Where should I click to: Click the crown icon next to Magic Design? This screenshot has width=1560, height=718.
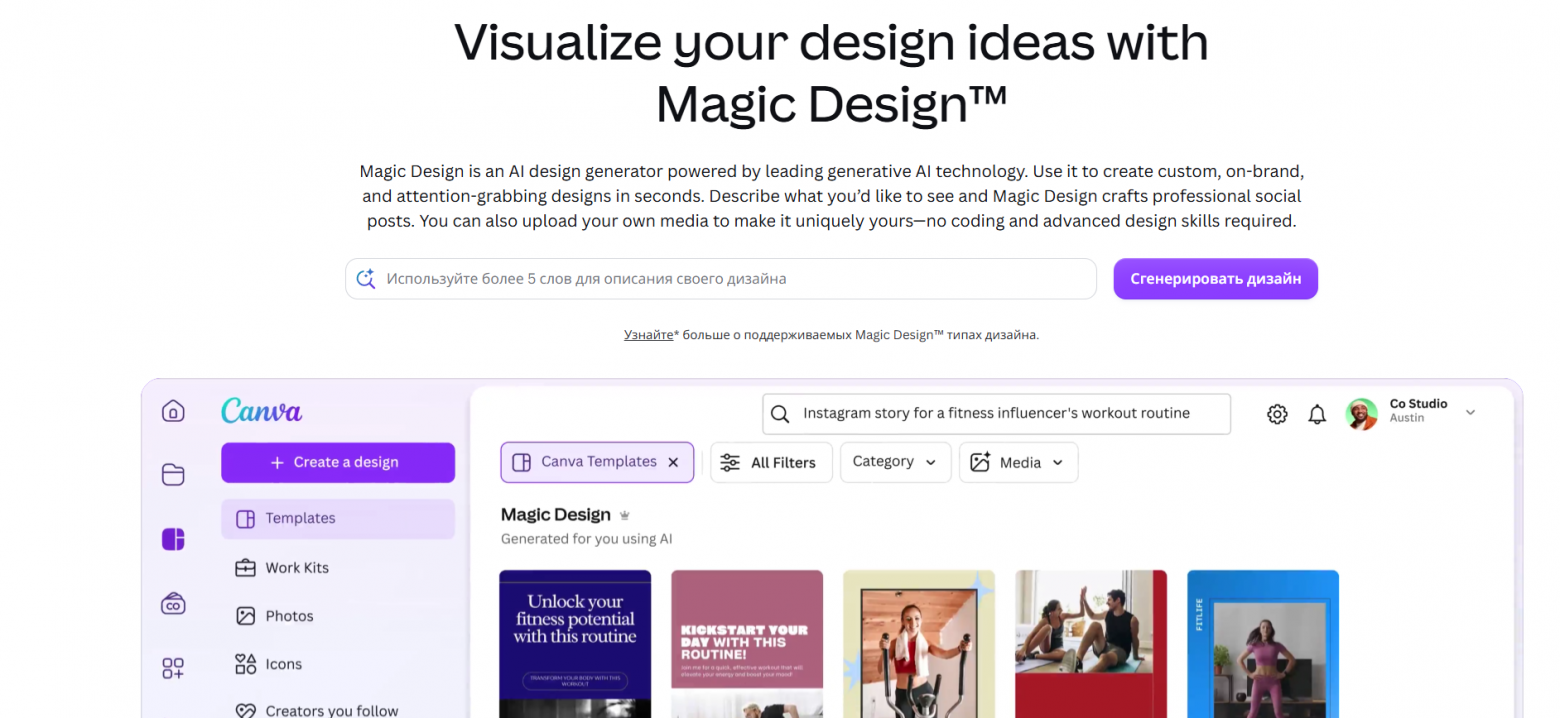[625, 516]
